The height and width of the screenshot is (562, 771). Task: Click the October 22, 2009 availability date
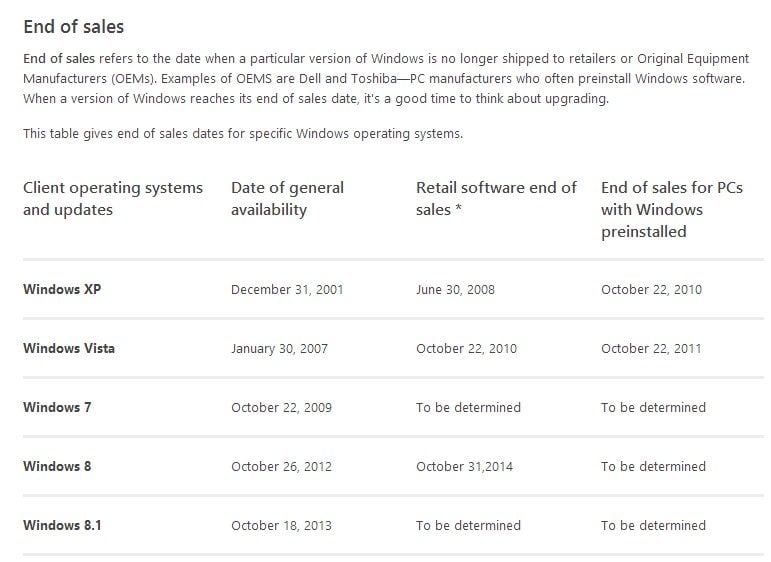281,408
